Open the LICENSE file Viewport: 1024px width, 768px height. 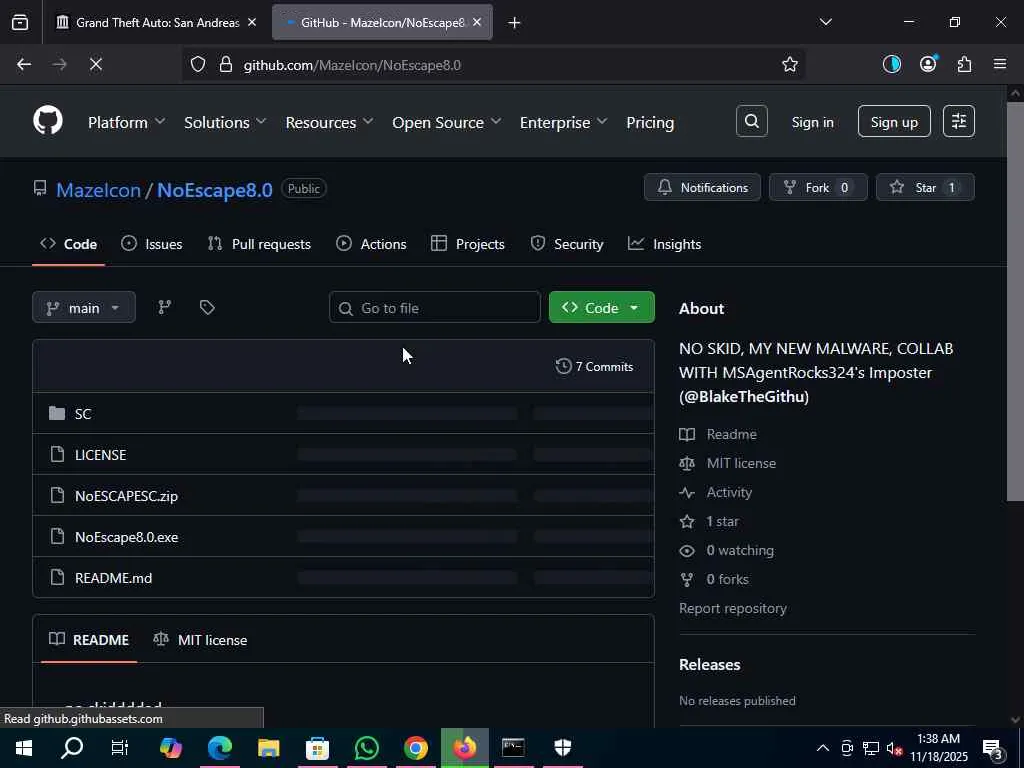pos(101,455)
